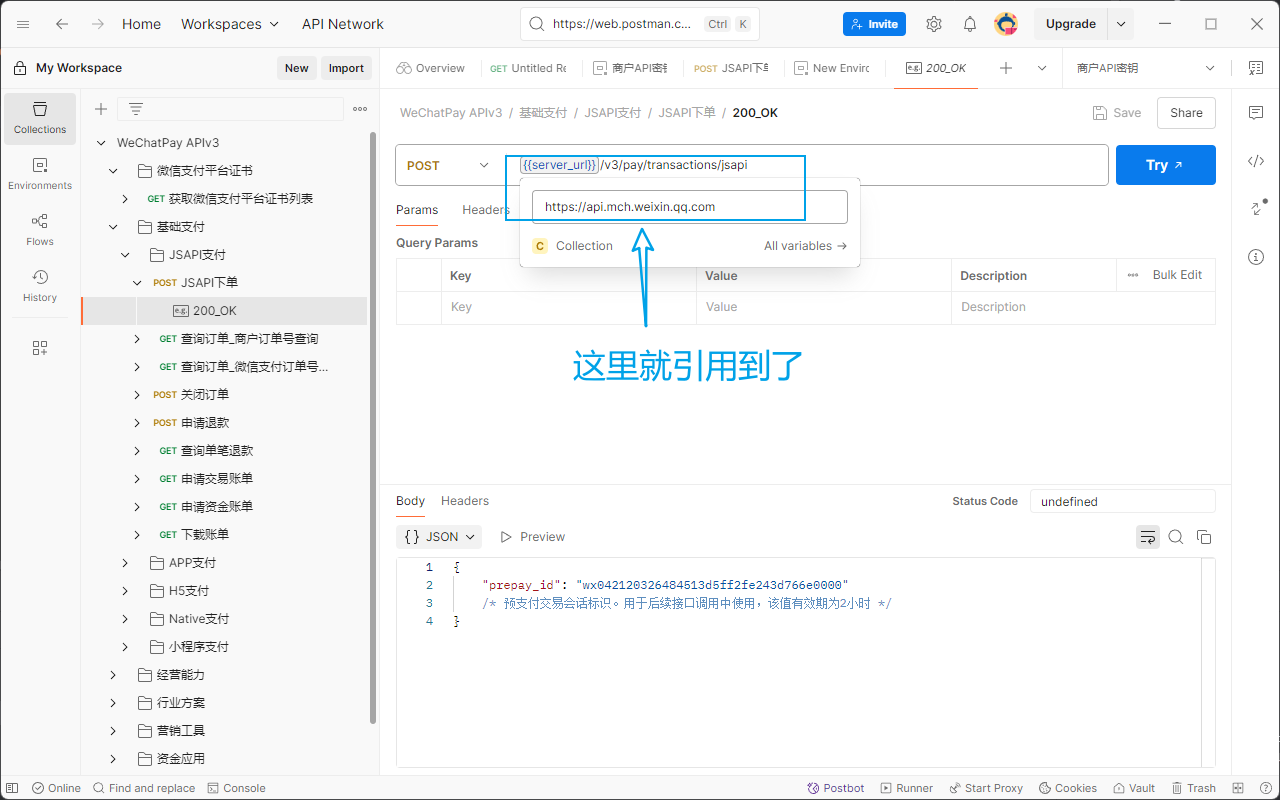Image resolution: width=1280 pixels, height=800 pixels.
Task: Click the search URL bar
Action: point(640,24)
